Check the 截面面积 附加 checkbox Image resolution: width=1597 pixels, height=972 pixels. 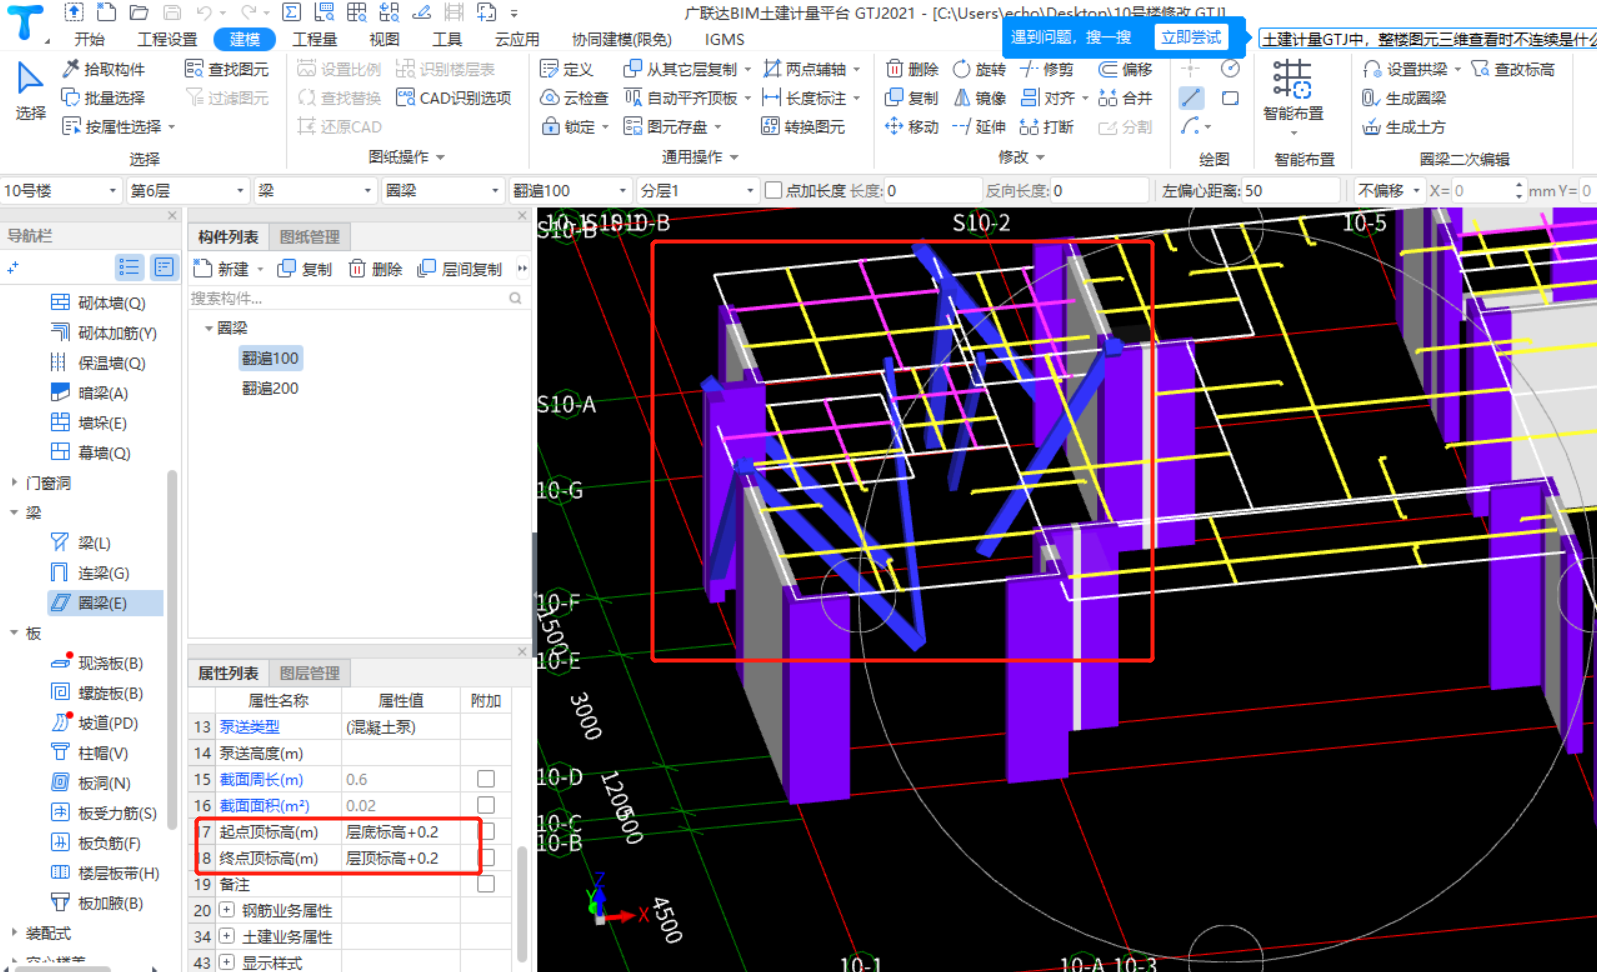(x=486, y=805)
